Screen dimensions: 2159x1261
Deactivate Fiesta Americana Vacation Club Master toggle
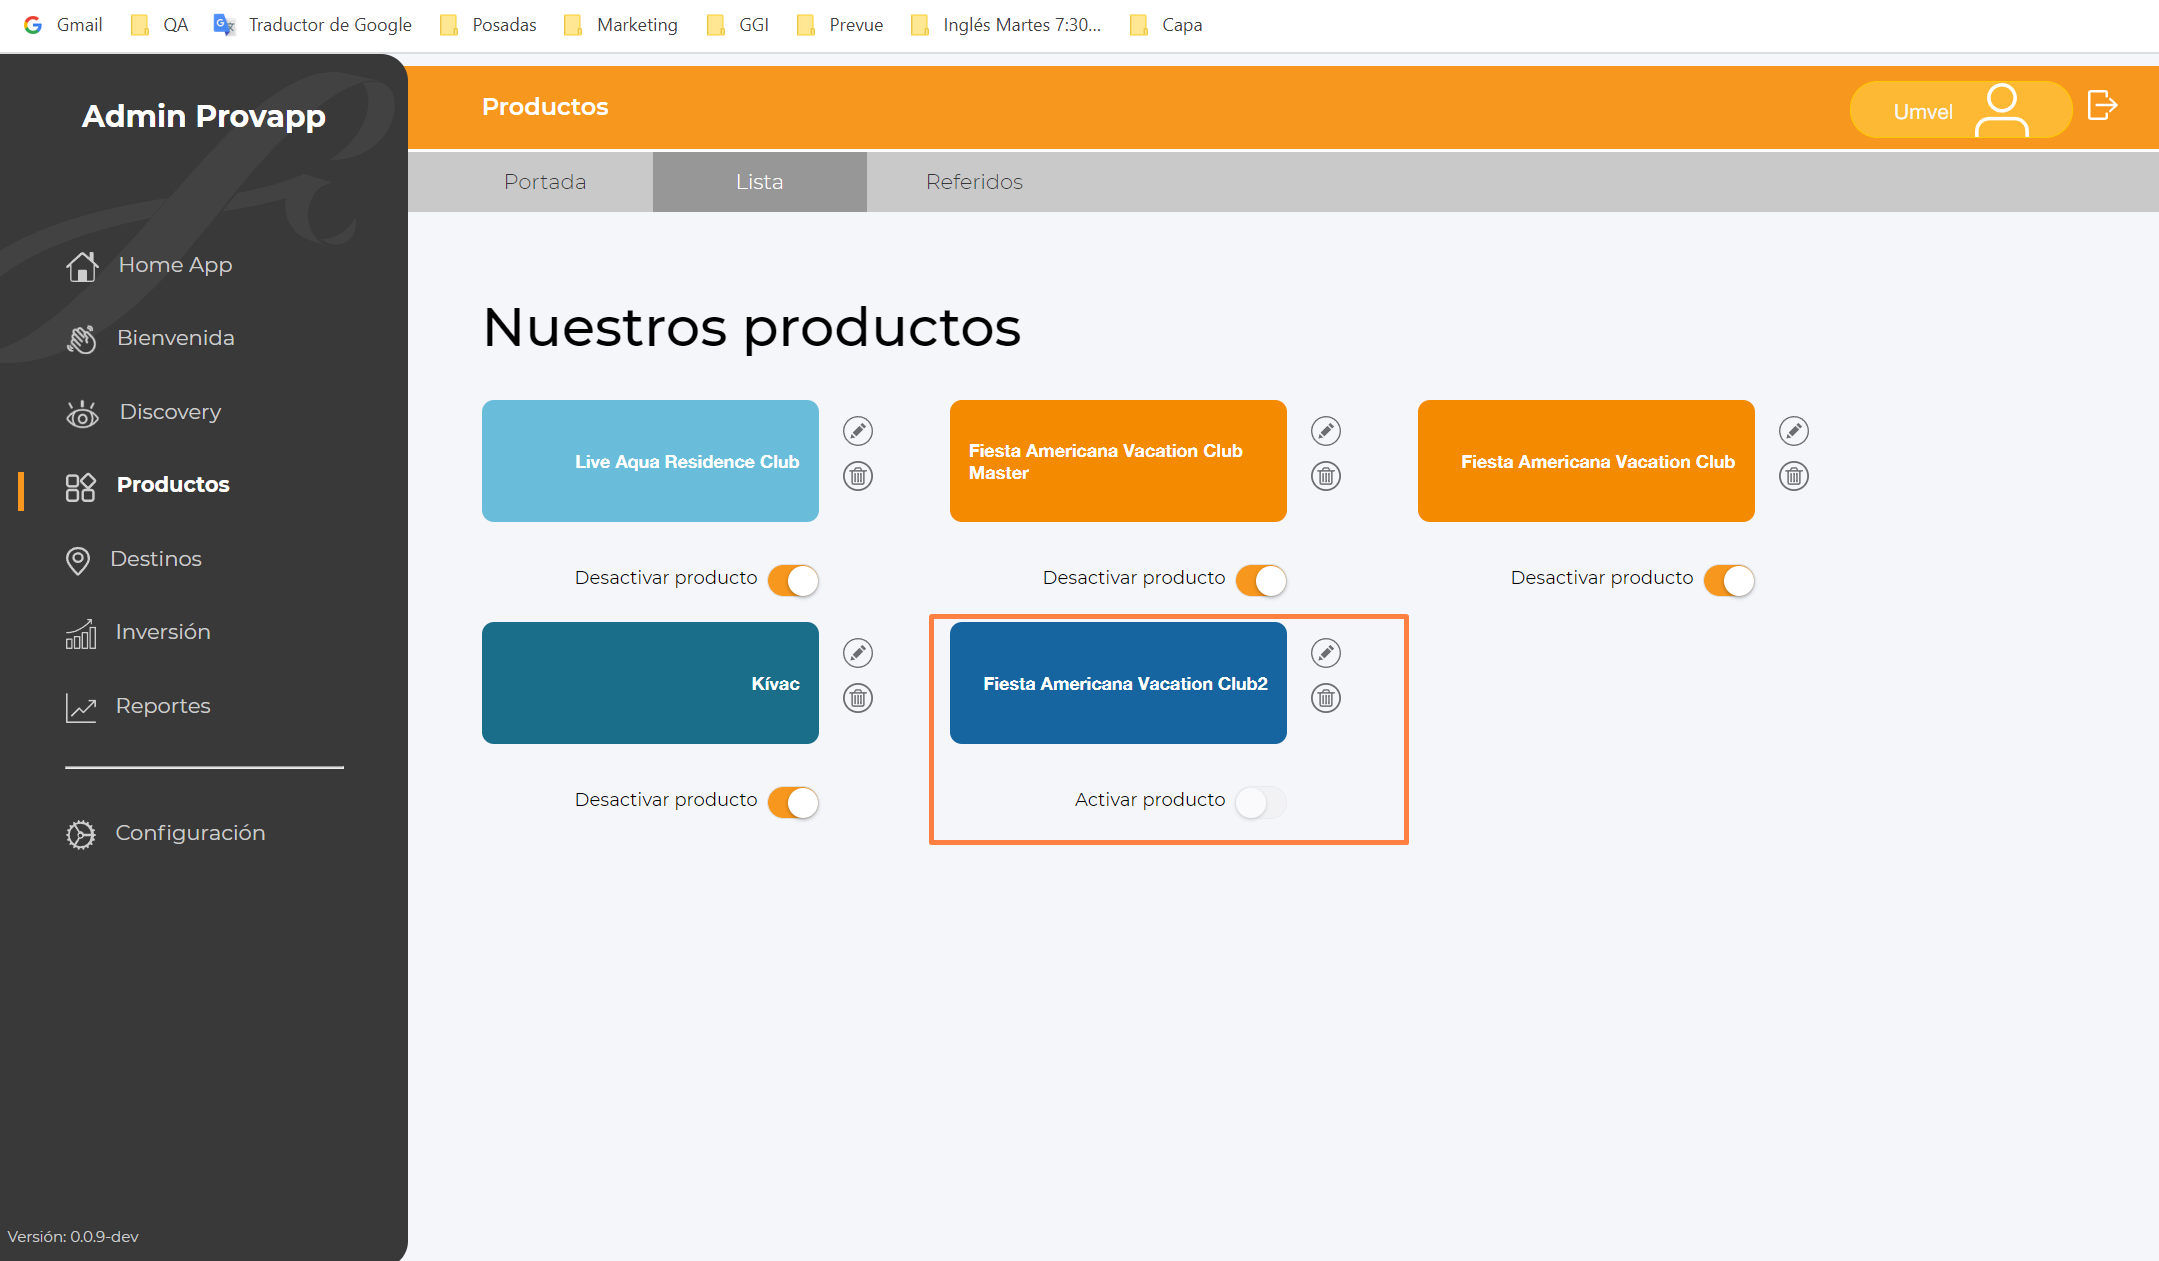click(x=1260, y=580)
